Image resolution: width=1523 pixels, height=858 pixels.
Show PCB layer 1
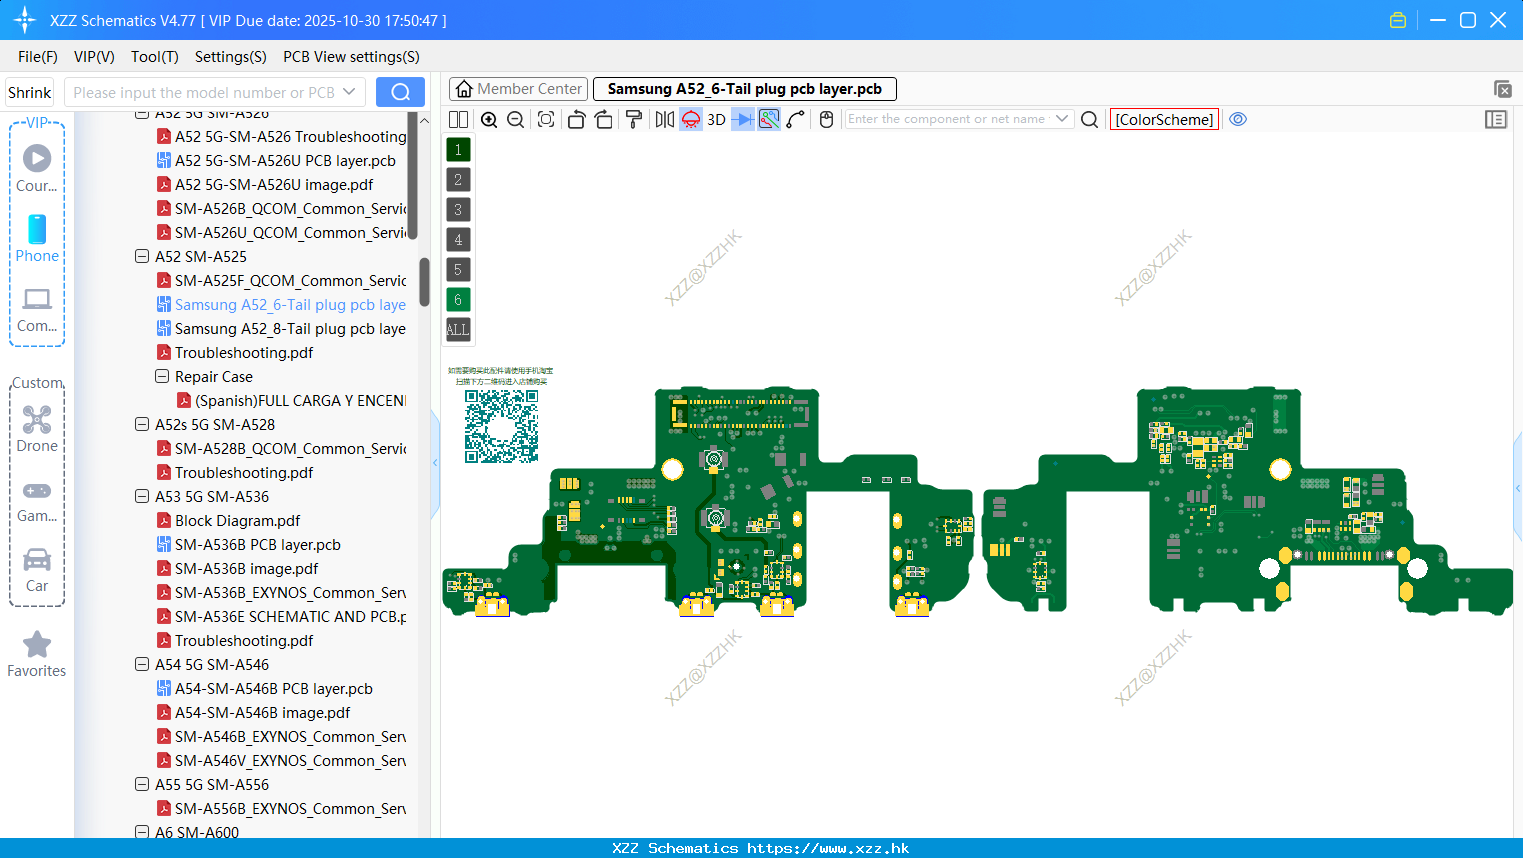pyautogui.click(x=458, y=150)
